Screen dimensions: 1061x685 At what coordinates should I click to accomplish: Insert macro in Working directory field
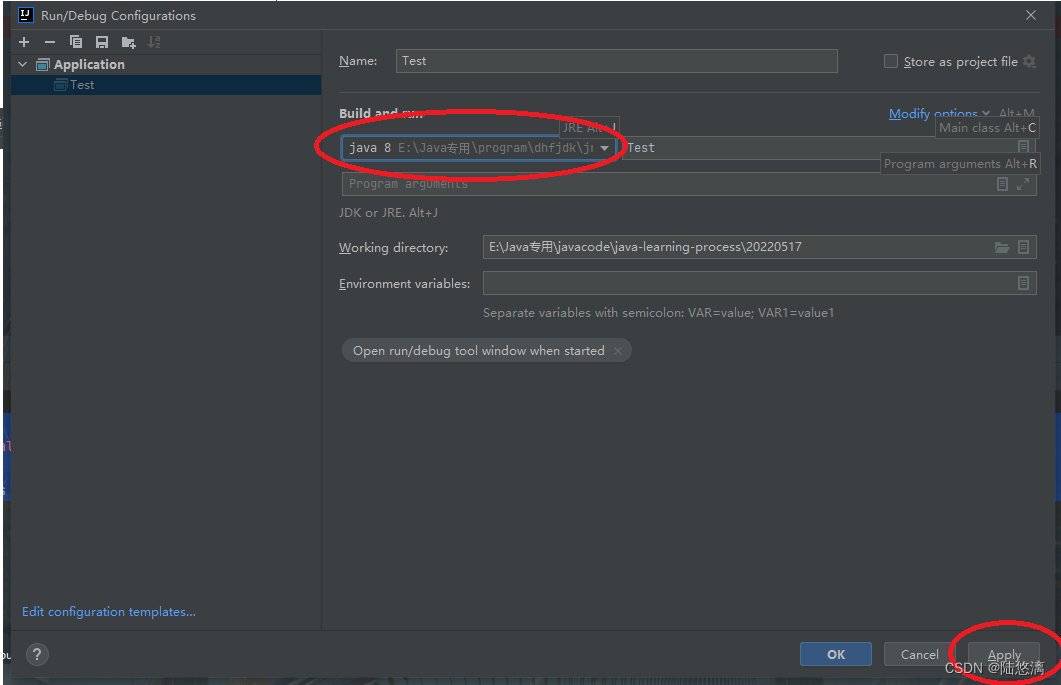click(x=1023, y=247)
